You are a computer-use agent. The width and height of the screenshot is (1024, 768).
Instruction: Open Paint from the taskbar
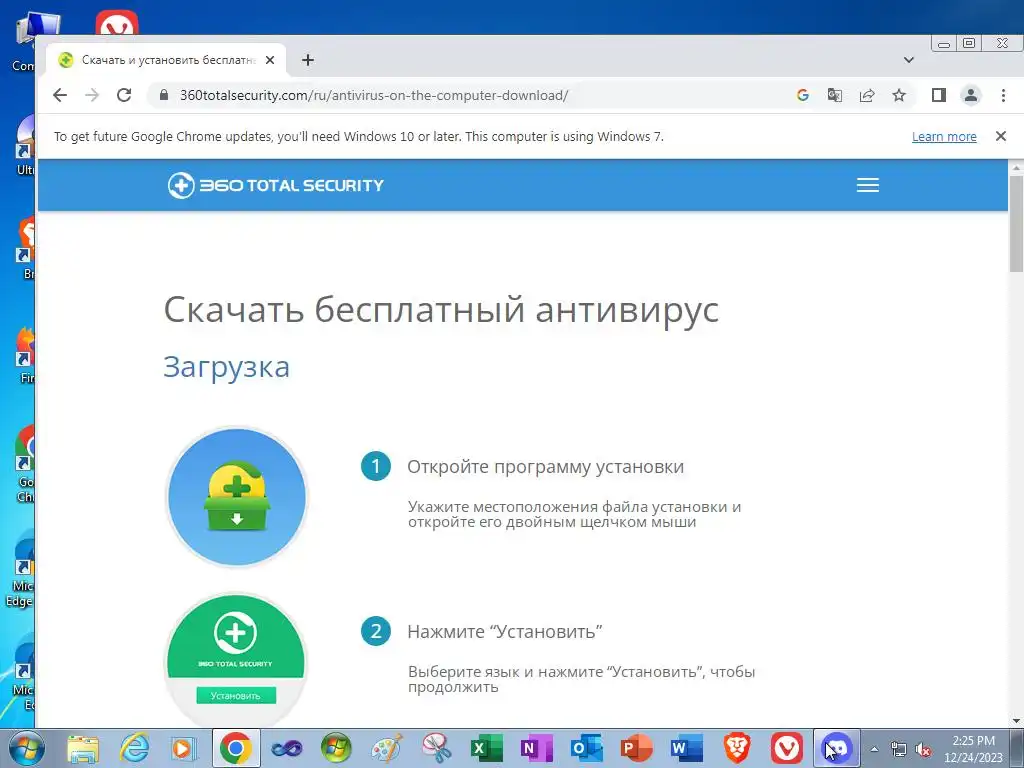tap(387, 748)
